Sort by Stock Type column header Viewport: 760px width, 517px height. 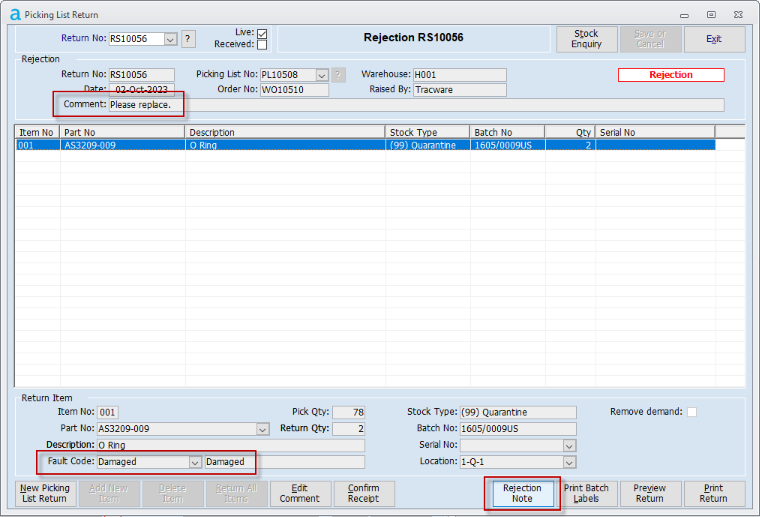[427, 132]
